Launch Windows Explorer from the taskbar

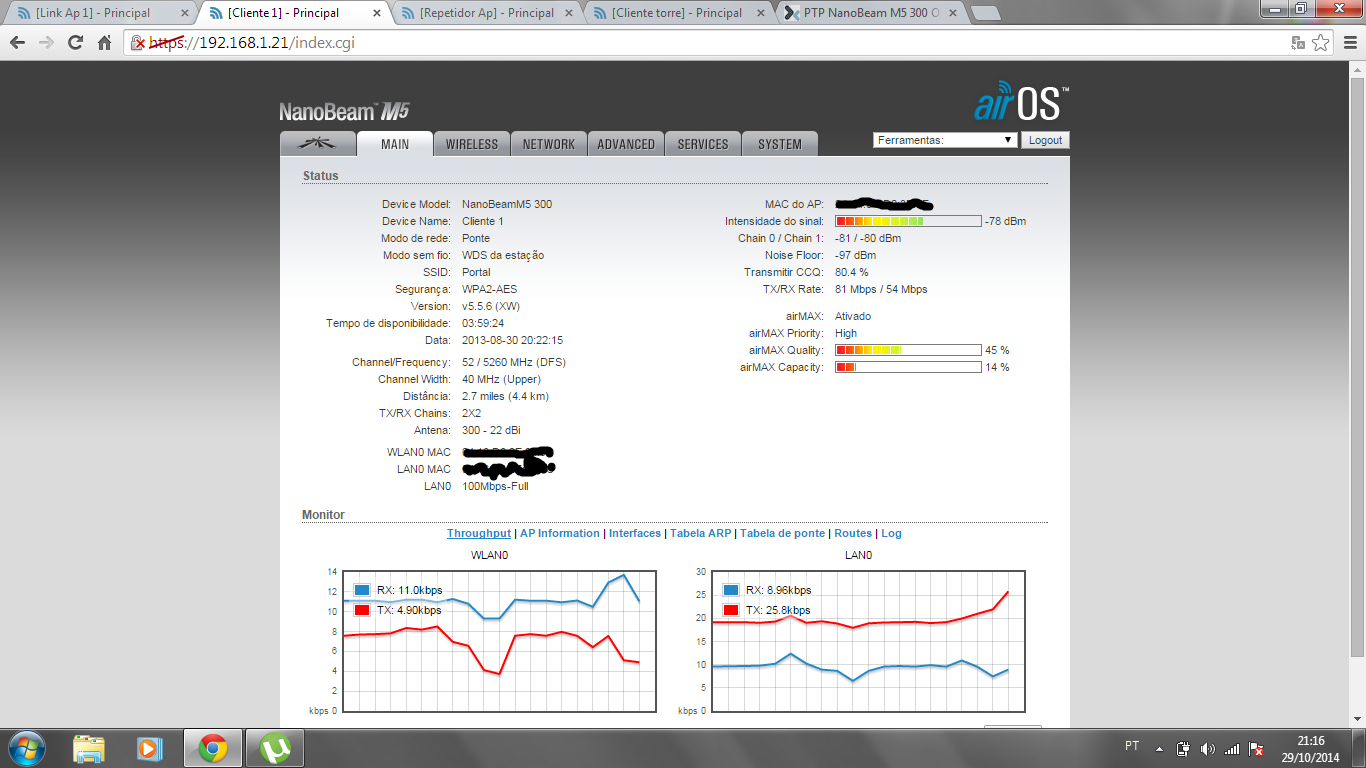(89, 748)
